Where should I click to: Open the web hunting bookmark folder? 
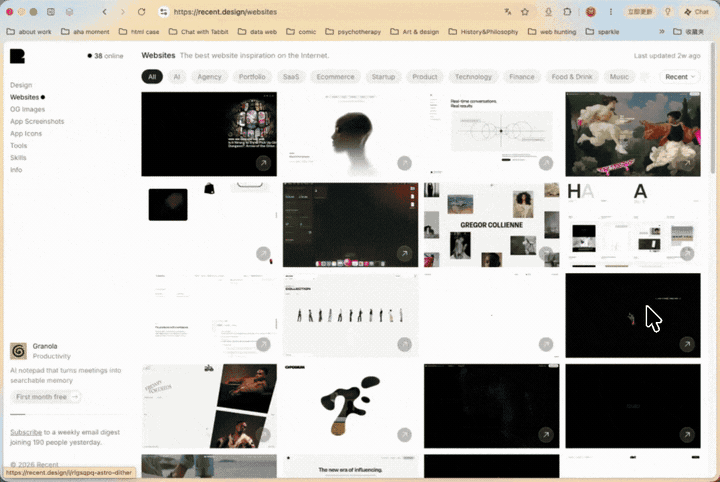pyautogui.click(x=552, y=32)
